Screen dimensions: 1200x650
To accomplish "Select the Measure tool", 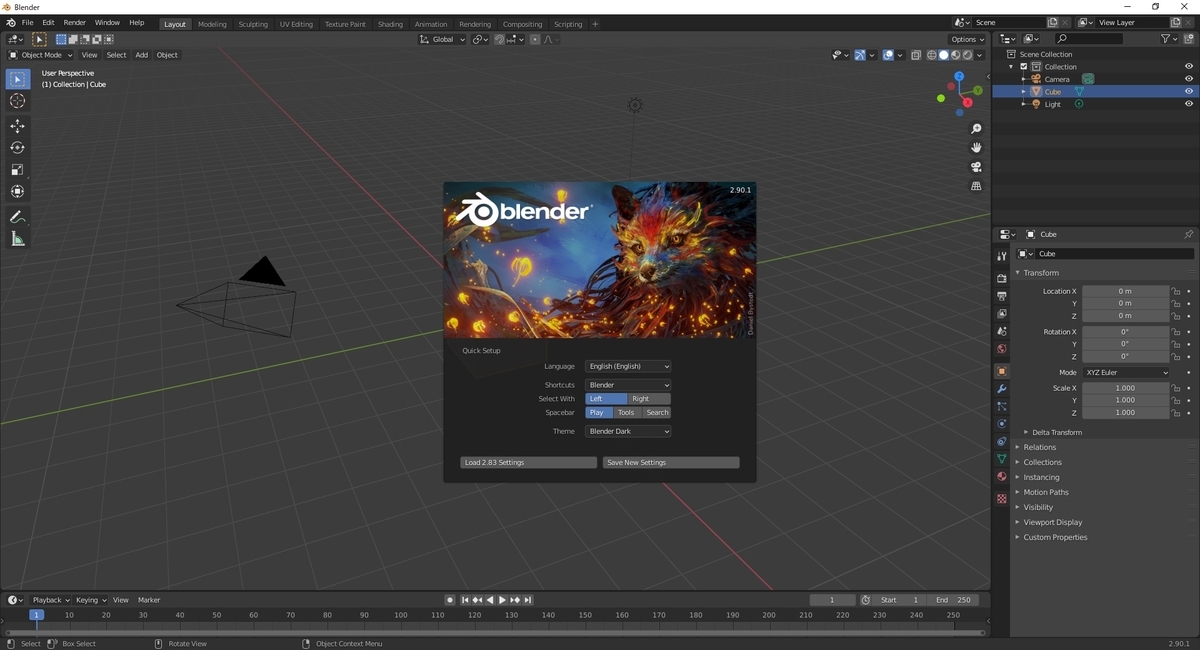I will pos(17,239).
